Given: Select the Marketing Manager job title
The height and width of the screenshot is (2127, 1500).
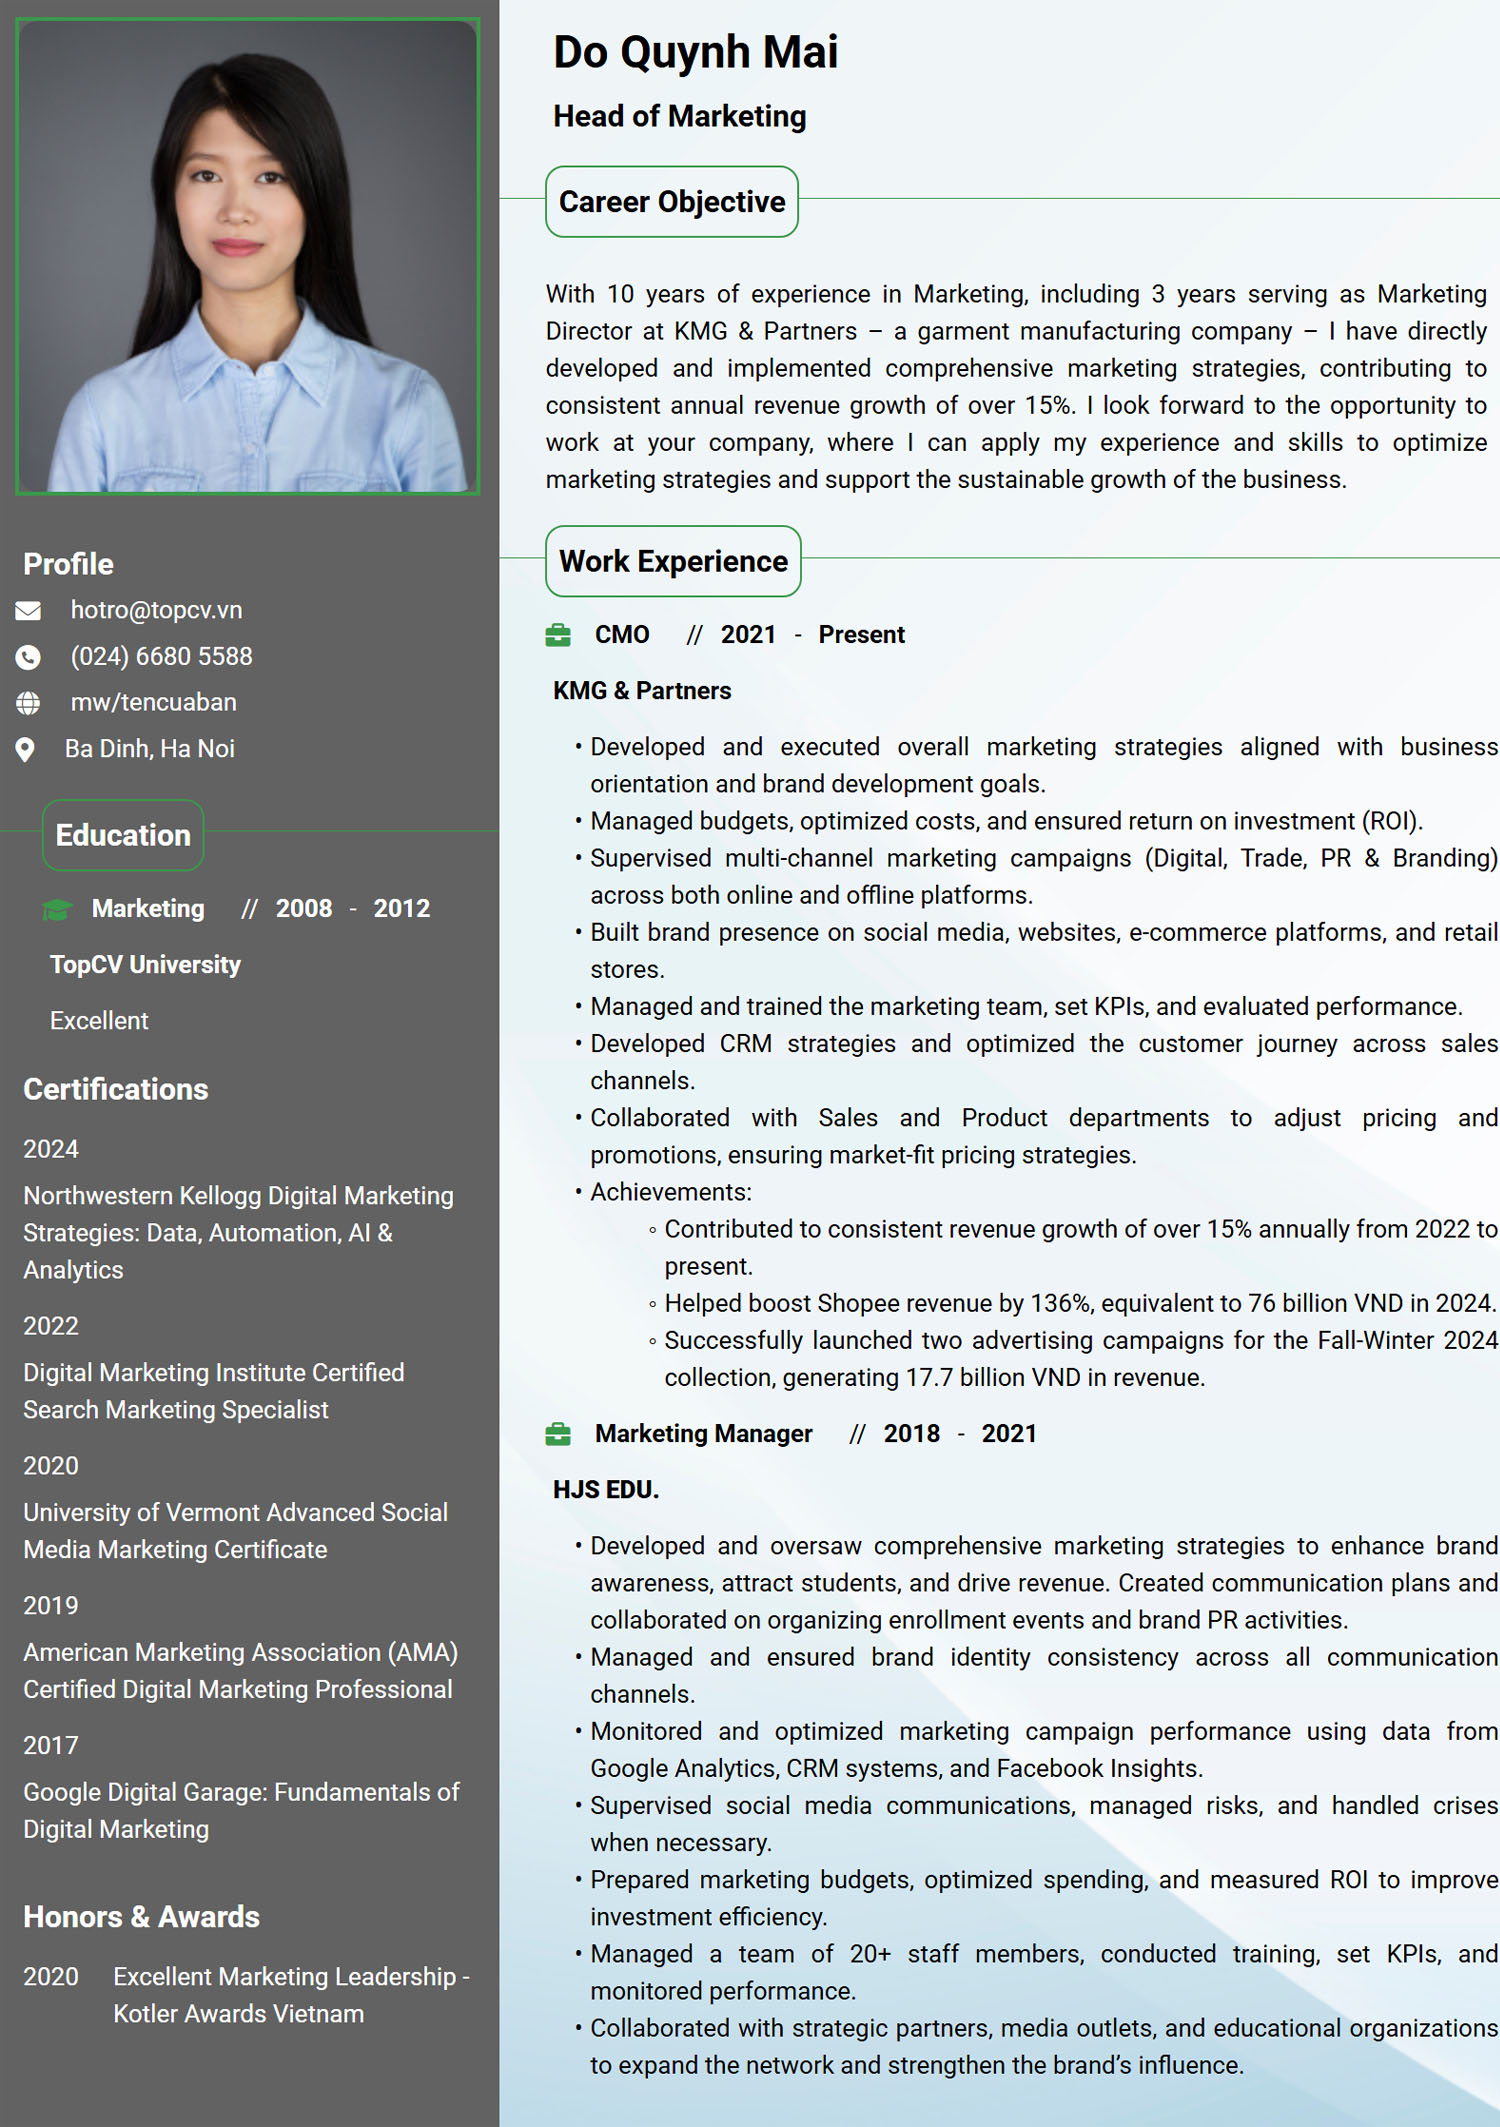Looking at the screenshot, I should point(704,1434).
